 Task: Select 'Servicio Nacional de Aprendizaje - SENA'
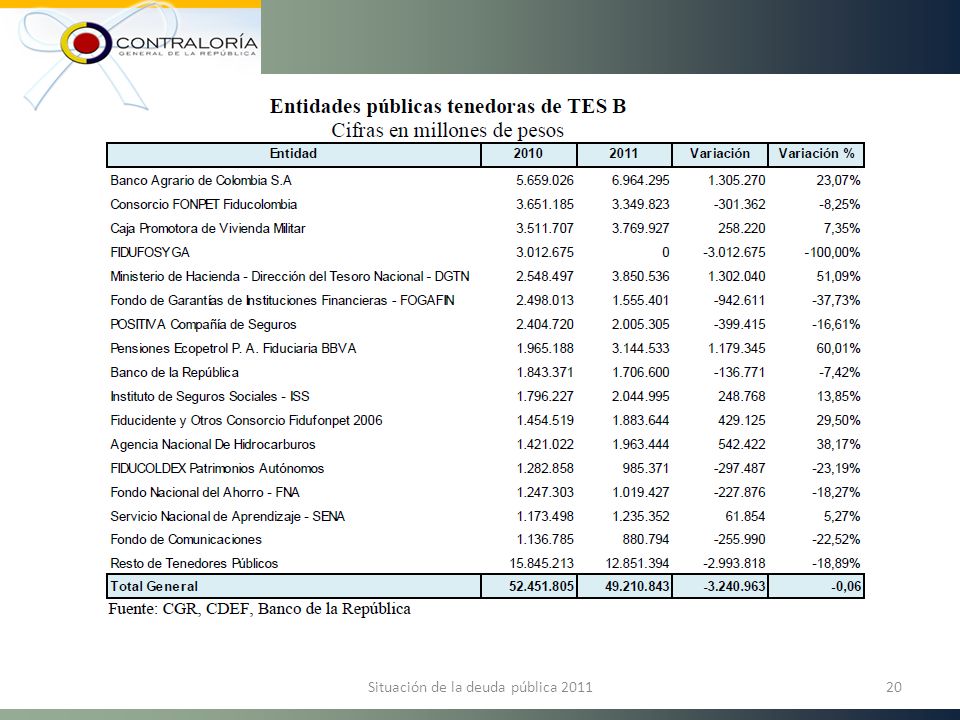tap(228, 516)
